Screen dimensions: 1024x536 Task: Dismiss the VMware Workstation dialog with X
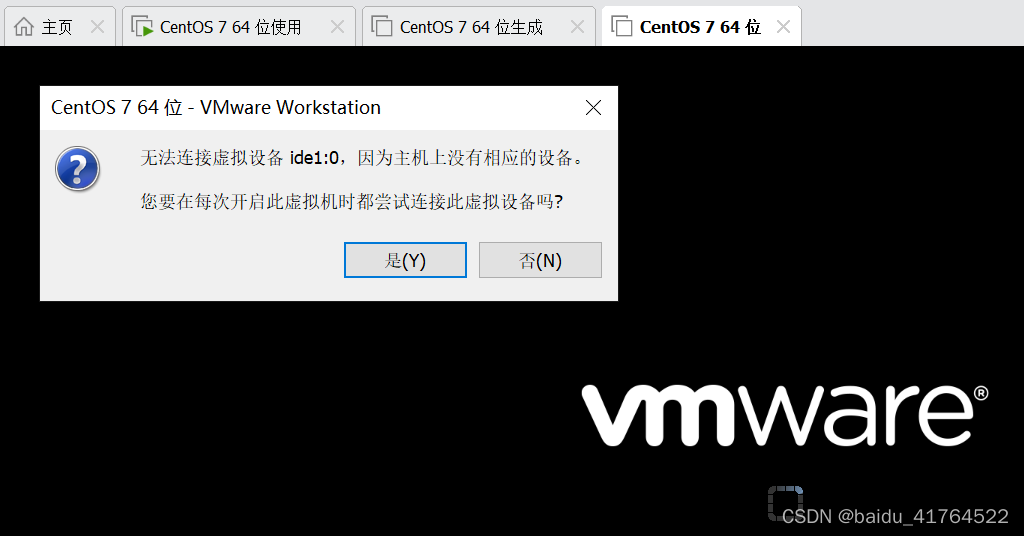coord(593,108)
